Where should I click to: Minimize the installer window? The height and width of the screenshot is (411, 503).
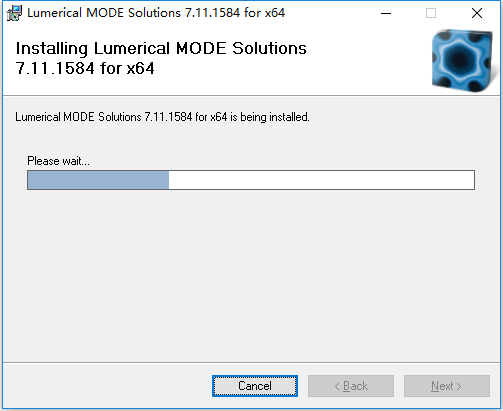pos(386,13)
